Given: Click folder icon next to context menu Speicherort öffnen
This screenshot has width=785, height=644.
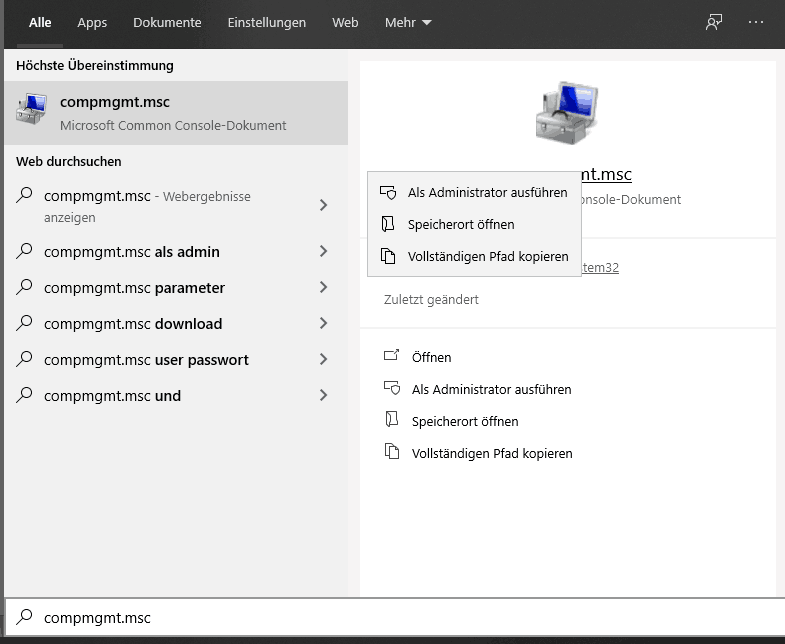Looking at the screenshot, I should pyautogui.click(x=388, y=224).
